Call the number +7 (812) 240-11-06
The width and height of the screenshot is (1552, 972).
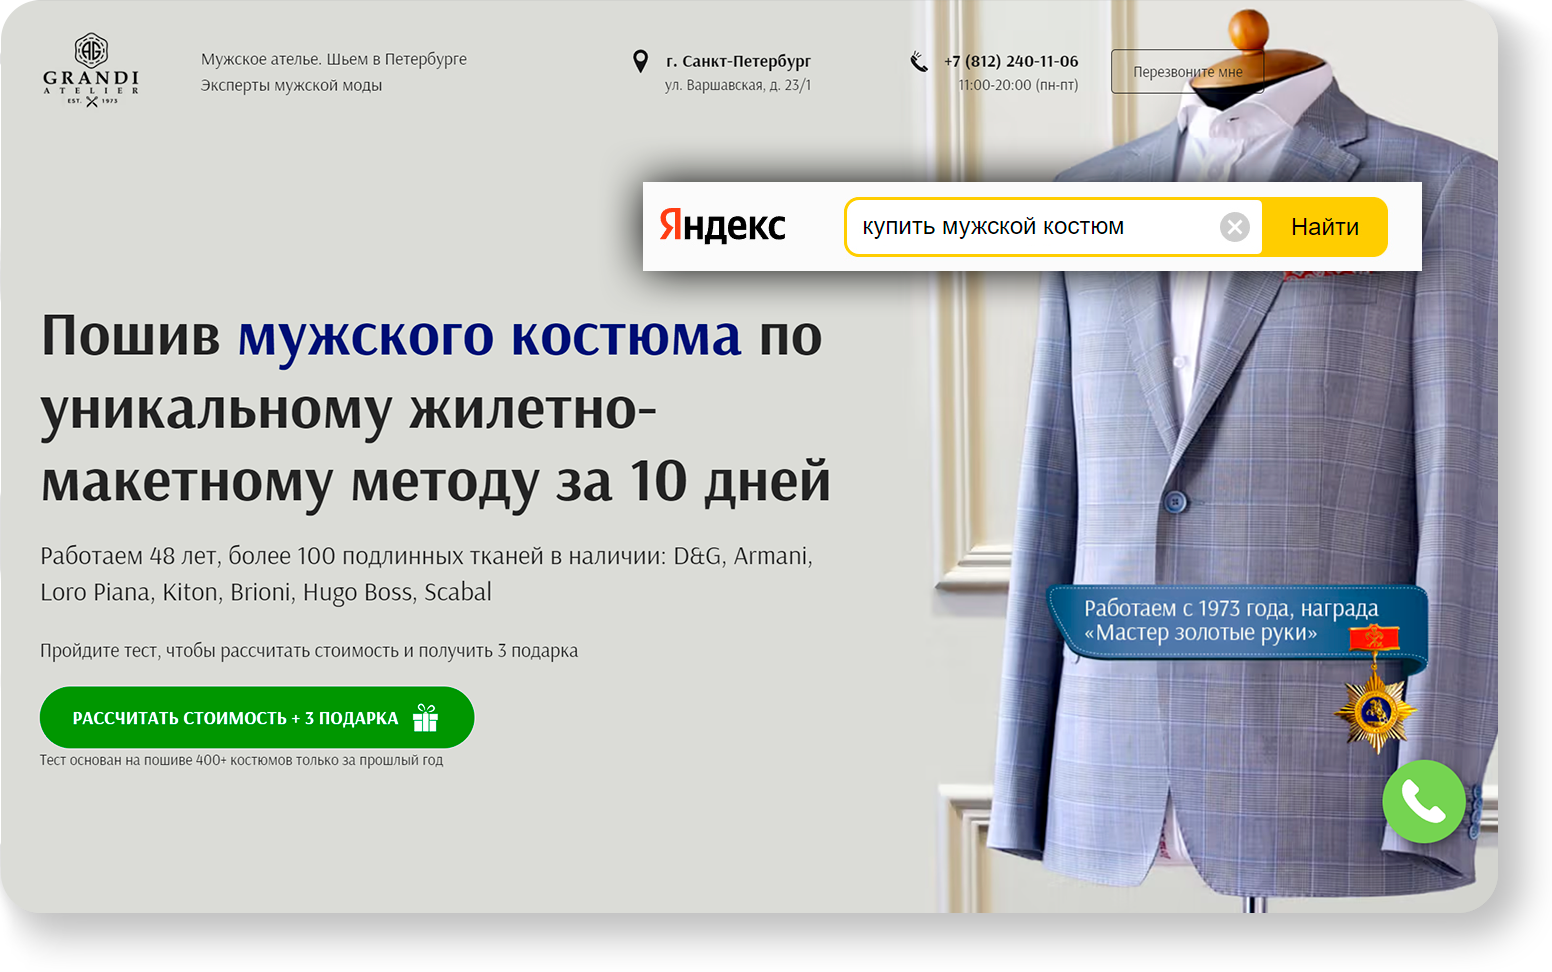[x=1010, y=60]
